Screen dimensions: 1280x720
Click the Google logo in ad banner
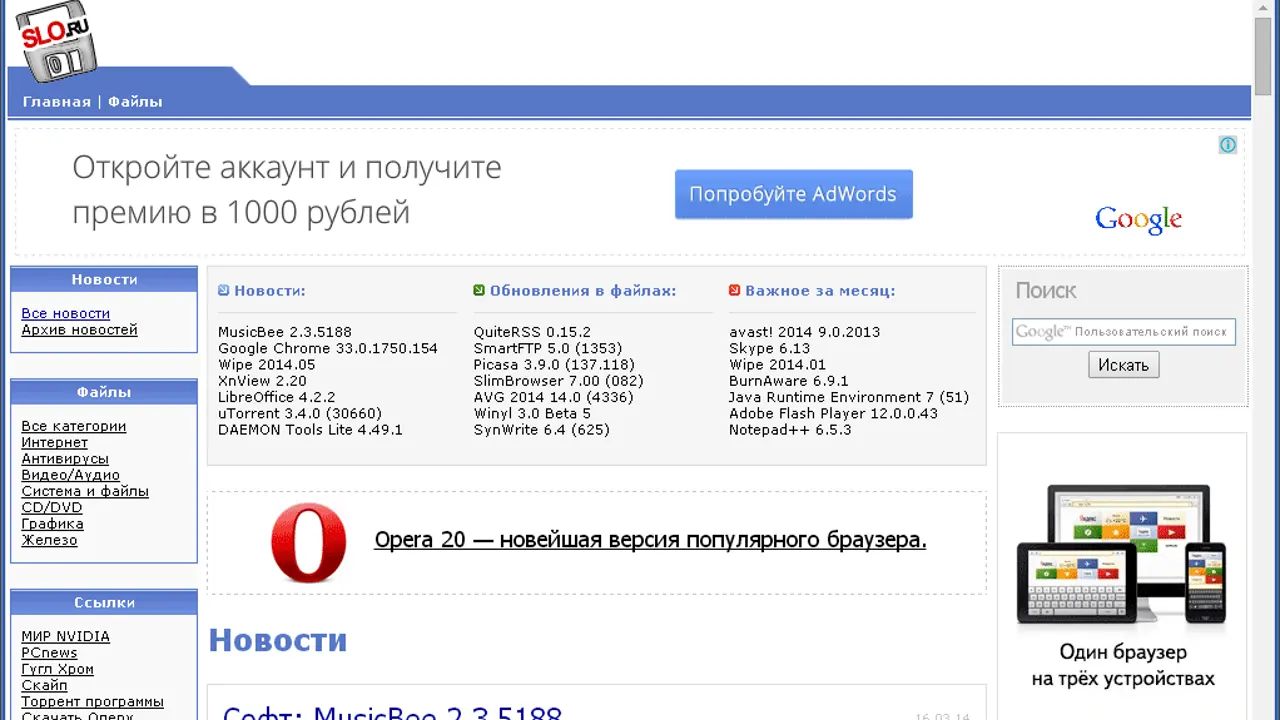pos(1138,220)
